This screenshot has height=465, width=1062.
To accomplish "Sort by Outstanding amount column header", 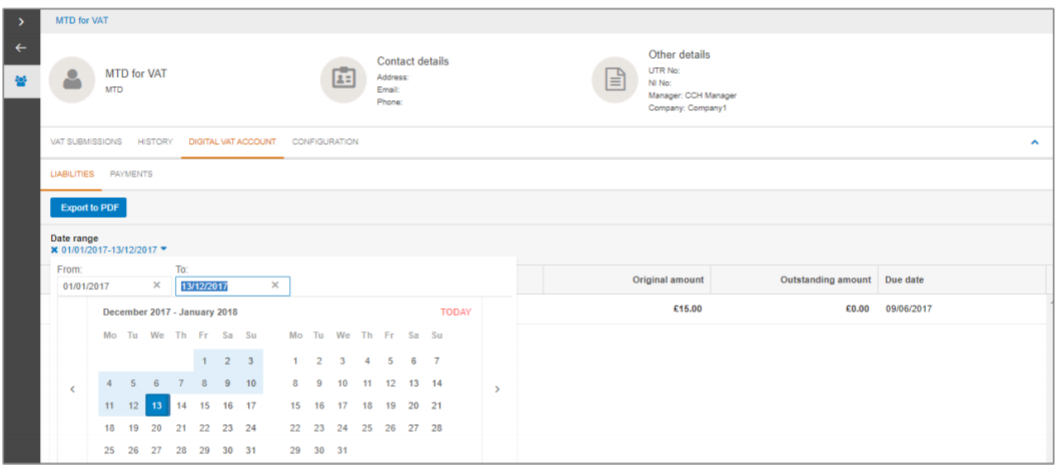I will (x=826, y=280).
